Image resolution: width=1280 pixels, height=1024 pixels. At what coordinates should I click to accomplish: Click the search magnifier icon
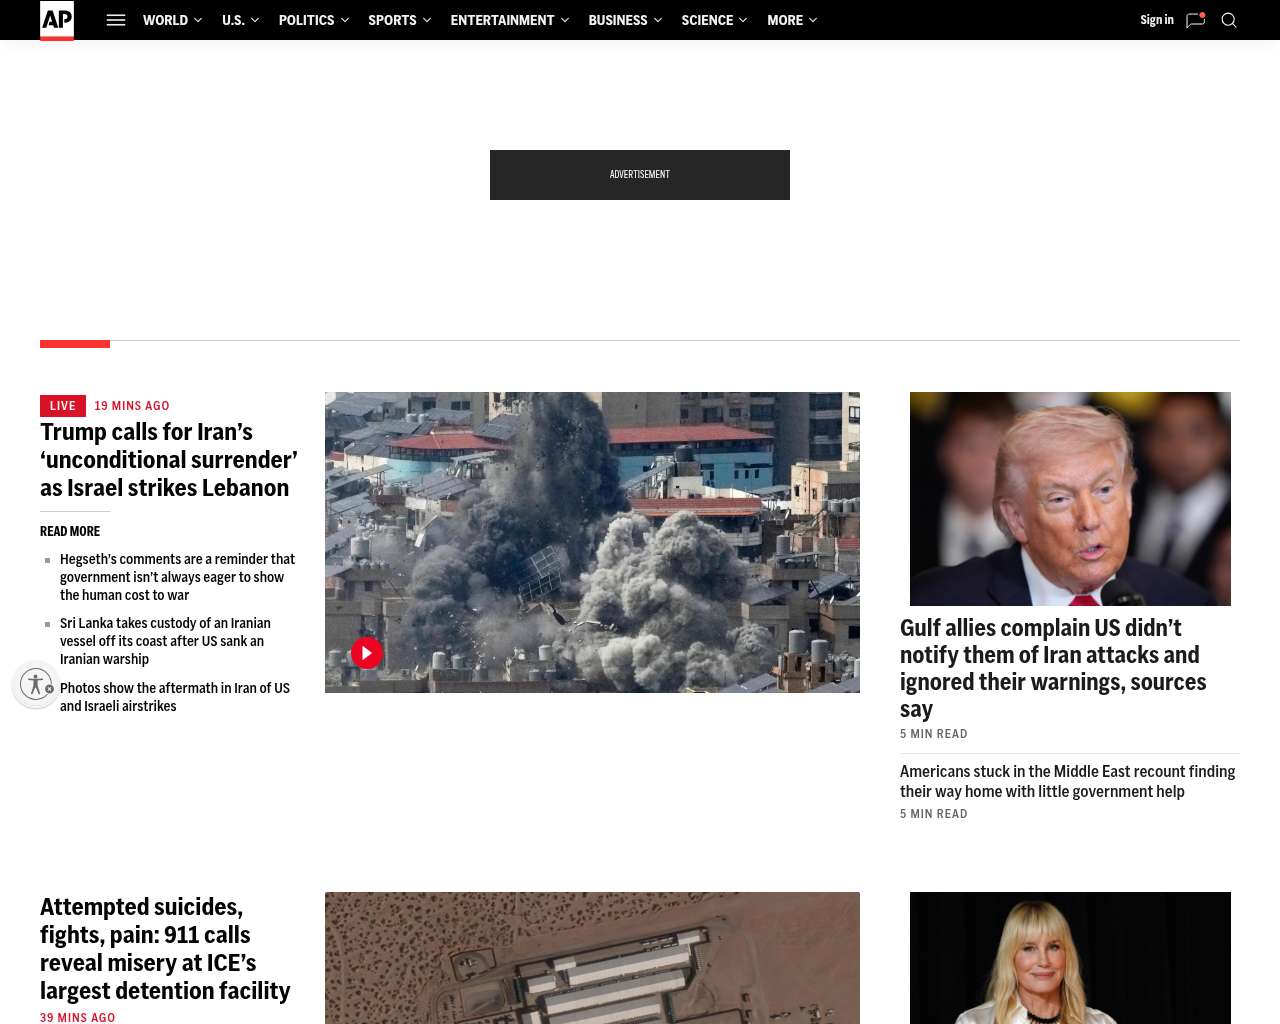1229,20
